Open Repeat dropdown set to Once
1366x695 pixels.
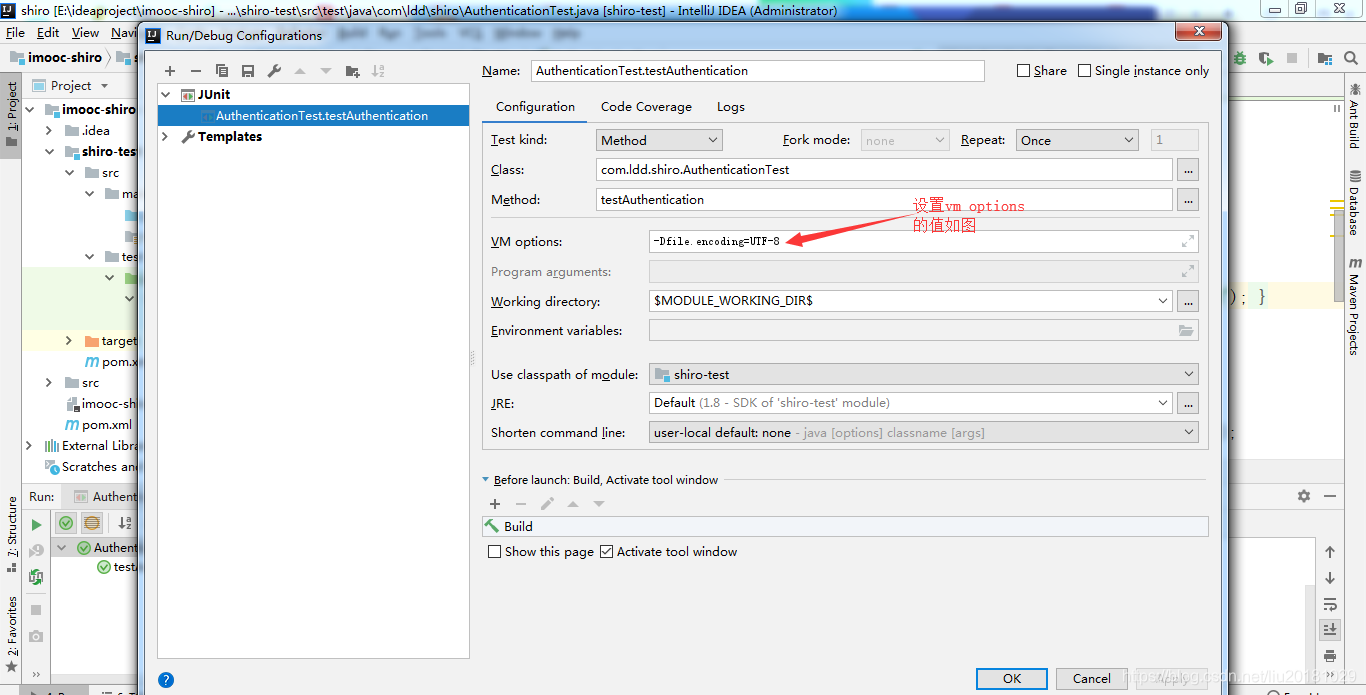pos(1077,141)
